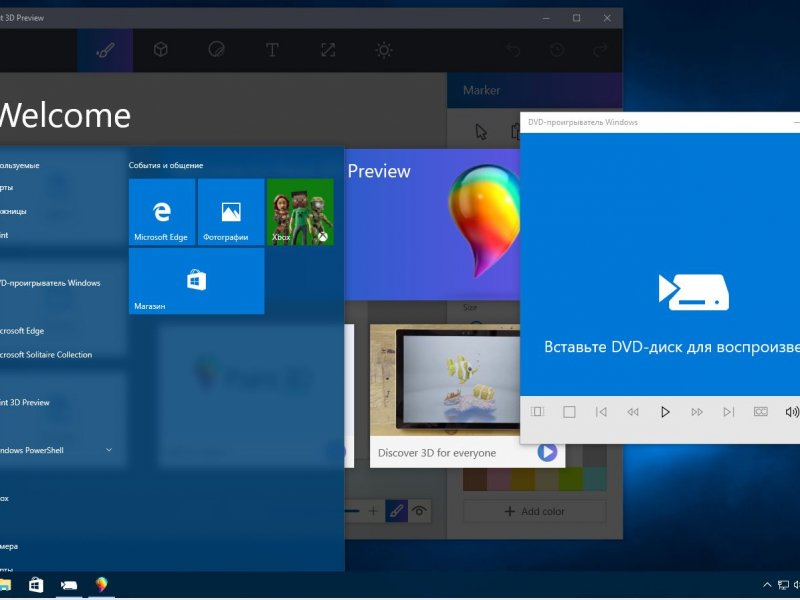Start playback in the DVD player
This screenshot has height=600, width=800.
[x=665, y=412]
